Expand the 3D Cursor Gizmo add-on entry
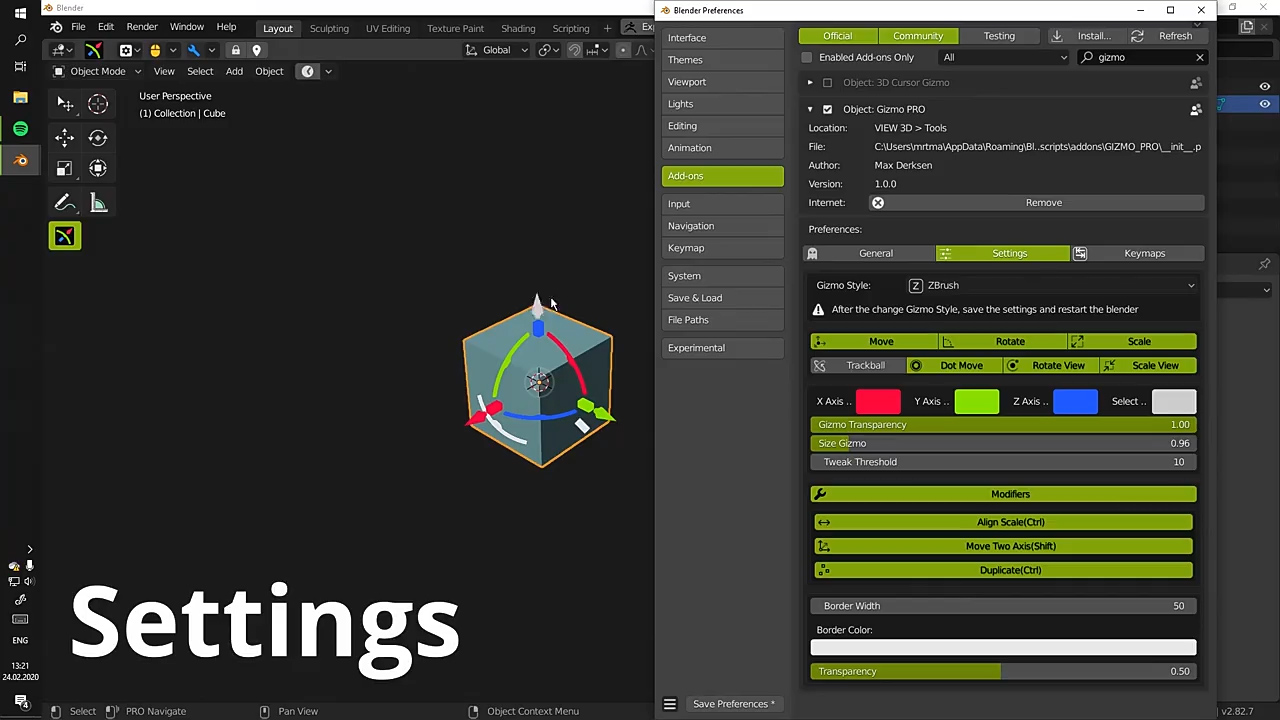Viewport: 1280px width, 720px height. click(x=810, y=83)
